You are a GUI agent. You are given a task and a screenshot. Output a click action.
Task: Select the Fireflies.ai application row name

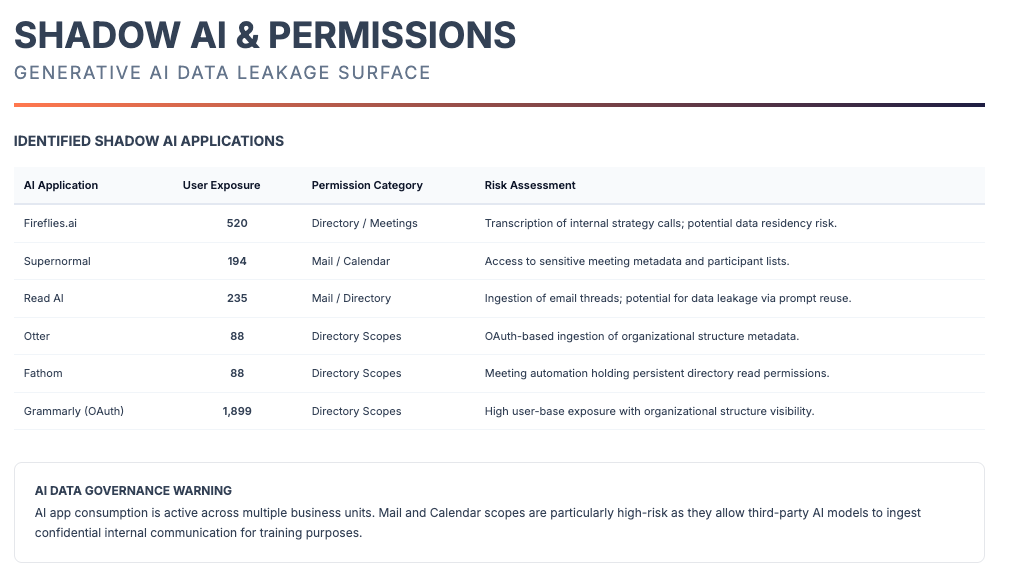click(50, 223)
